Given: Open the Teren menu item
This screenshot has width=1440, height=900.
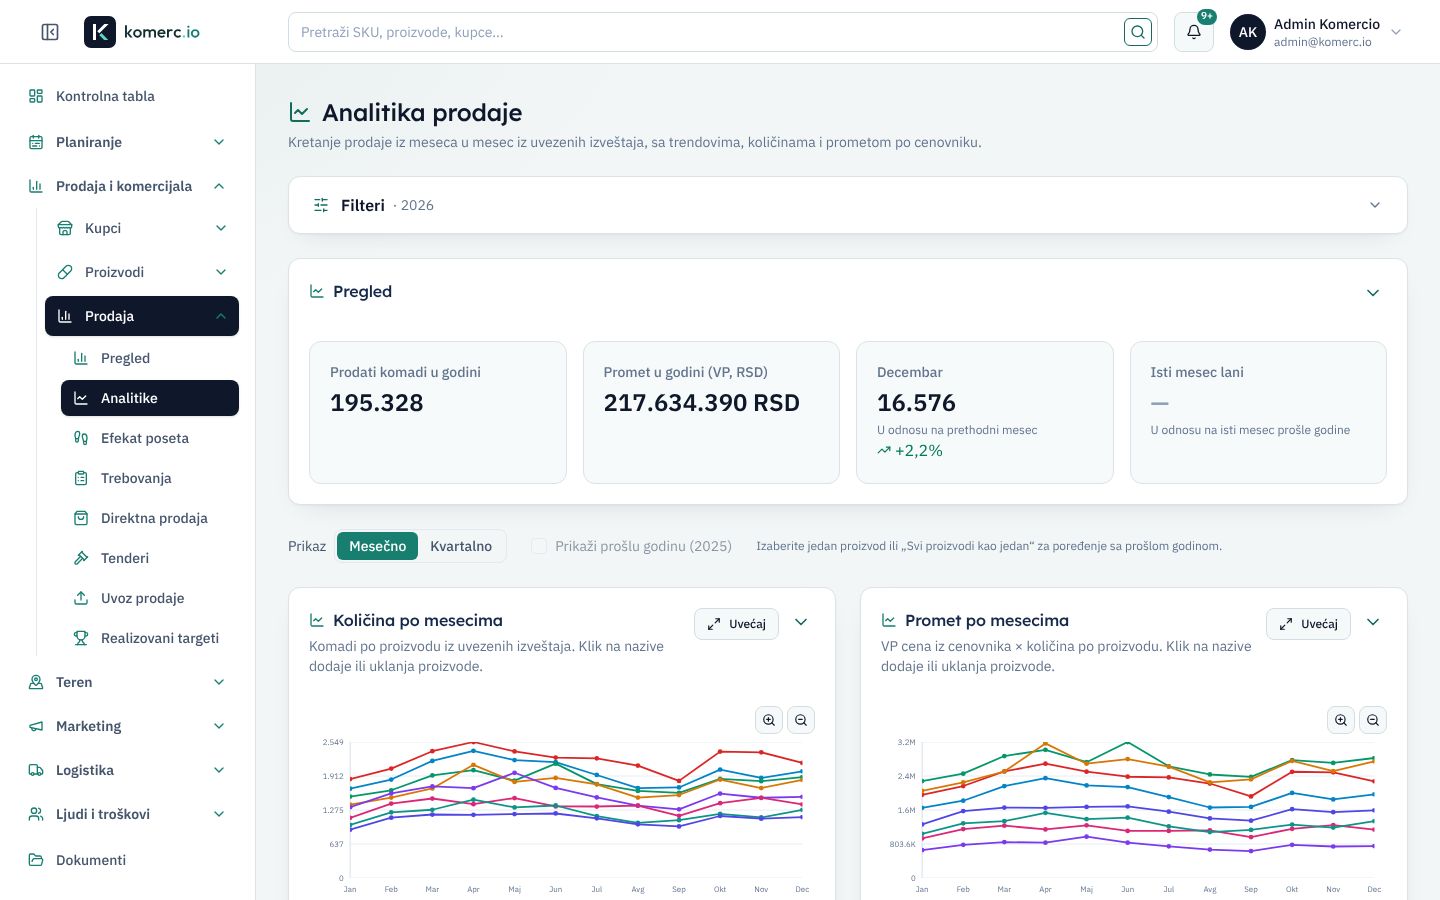Looking at the screenshot, I should point(128,682).
